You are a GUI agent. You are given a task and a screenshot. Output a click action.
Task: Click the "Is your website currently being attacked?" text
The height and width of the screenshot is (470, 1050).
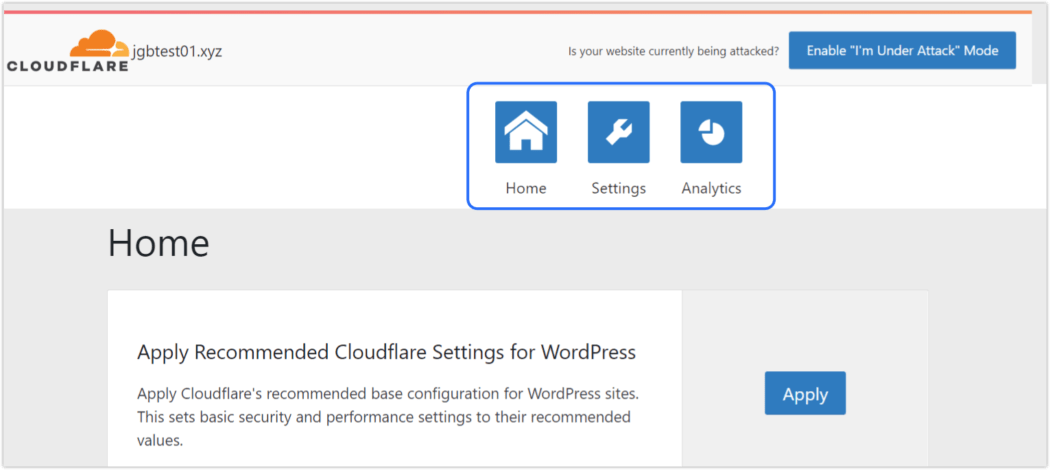(x=673, y=51)
